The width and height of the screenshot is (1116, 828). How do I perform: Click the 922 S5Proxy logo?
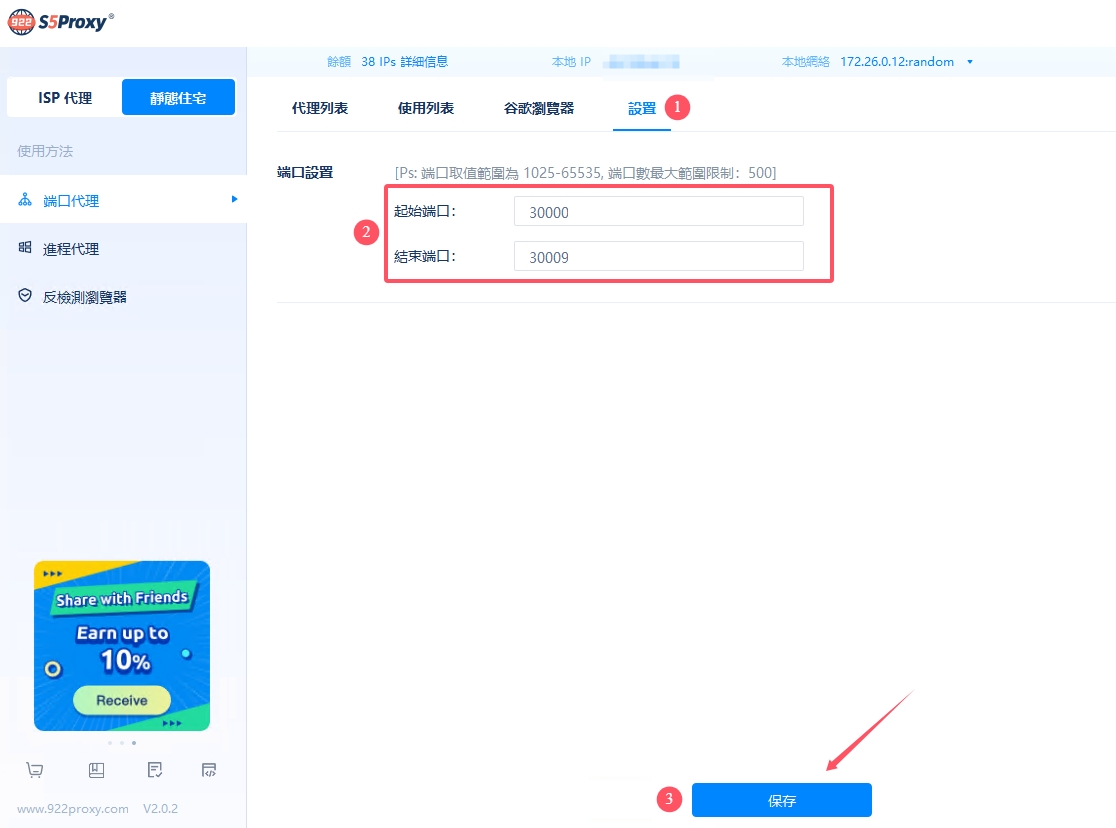[61, 22]
